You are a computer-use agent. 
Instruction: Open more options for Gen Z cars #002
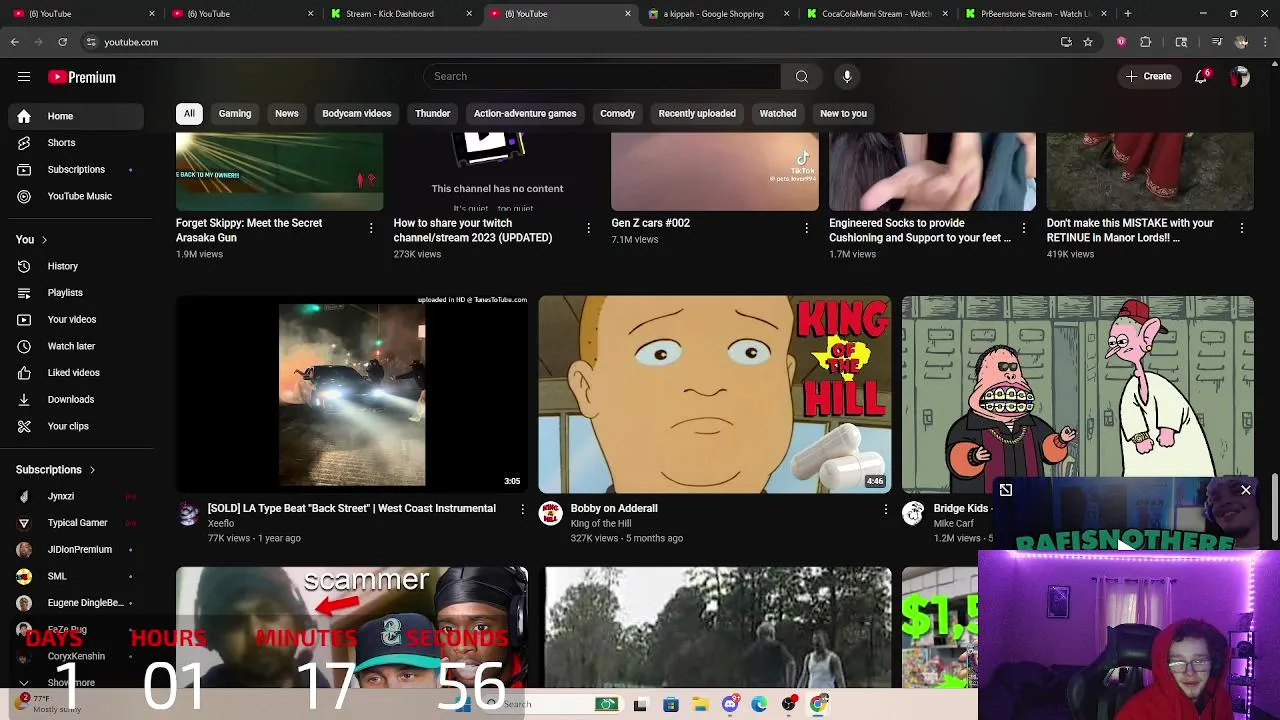[x=806, y=229]
